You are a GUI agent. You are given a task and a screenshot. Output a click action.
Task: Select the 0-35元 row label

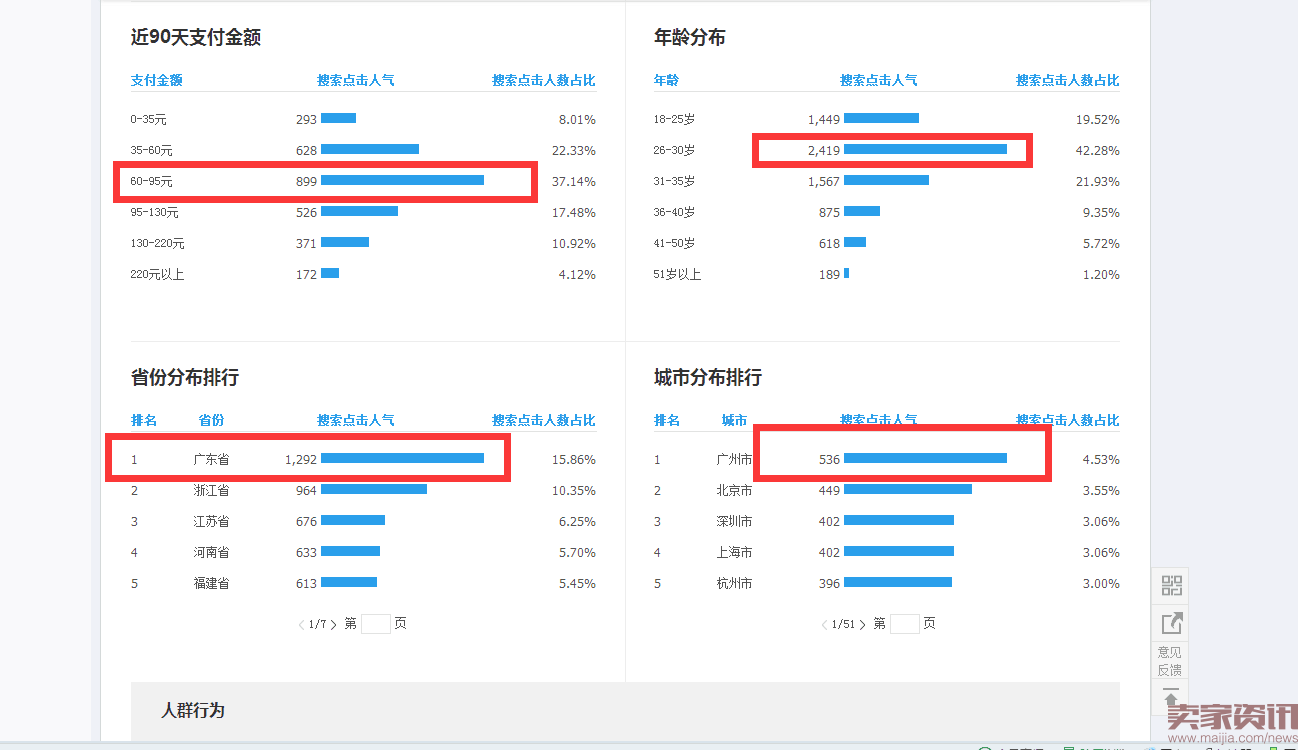click(x=149, y=120)
